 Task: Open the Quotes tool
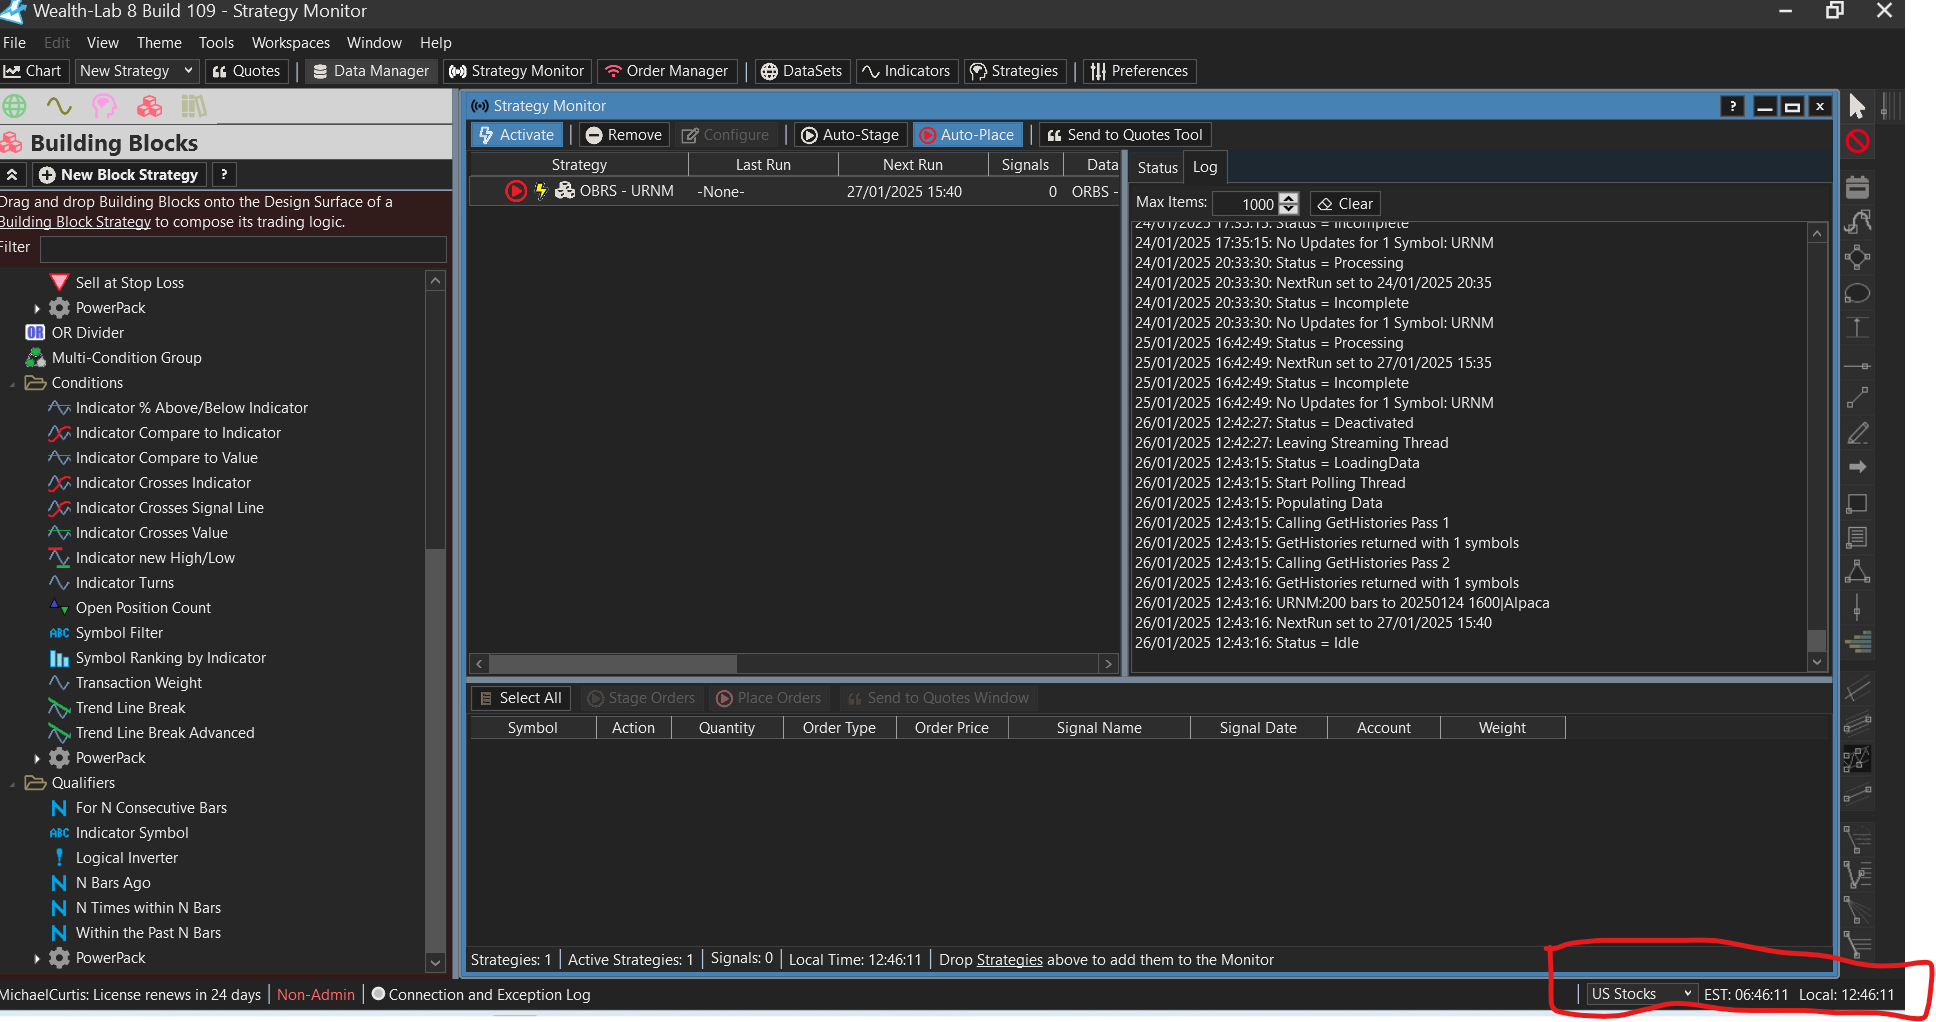pyautogui.click(x=246, y=71)
